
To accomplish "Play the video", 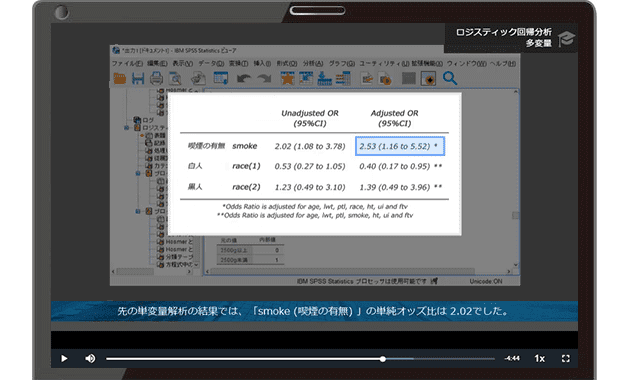I will (x=64, y=358).
